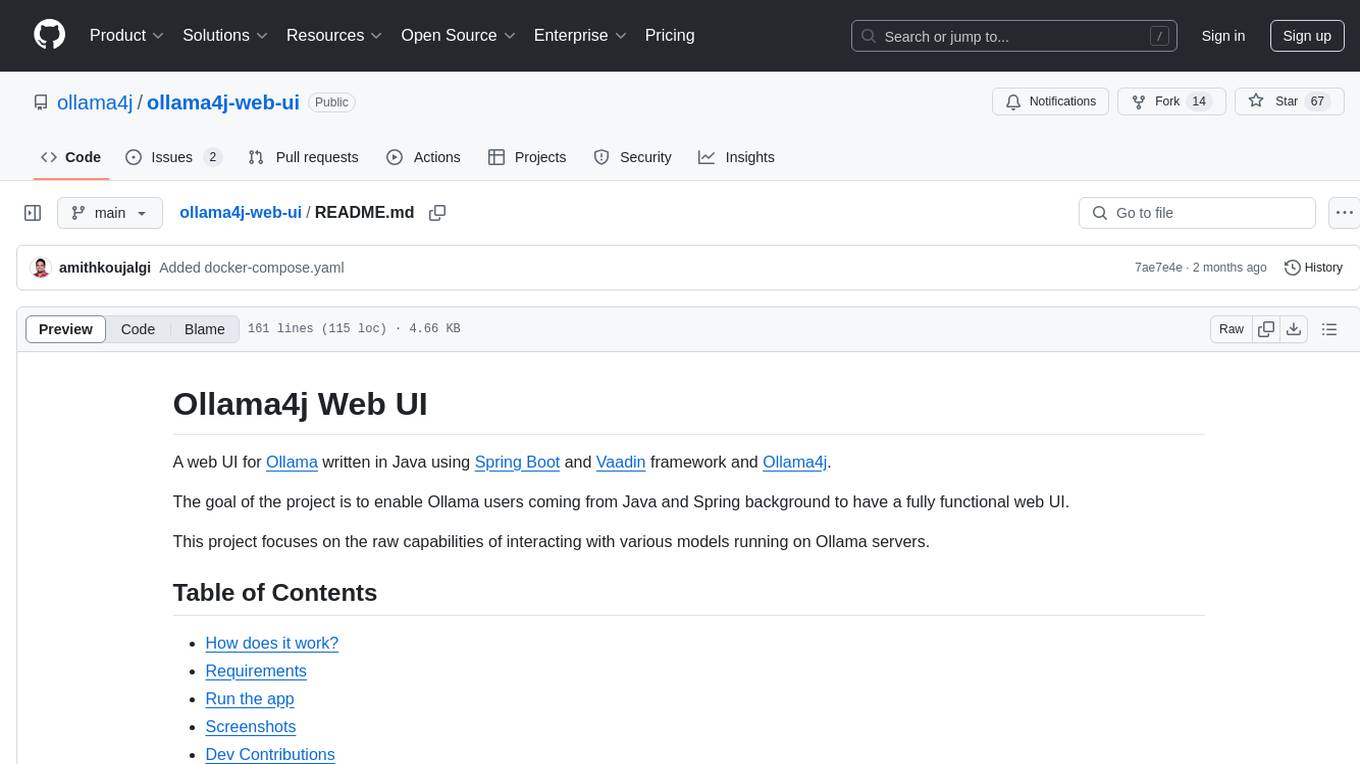Open the Issues tab

(x=173, y=157)
